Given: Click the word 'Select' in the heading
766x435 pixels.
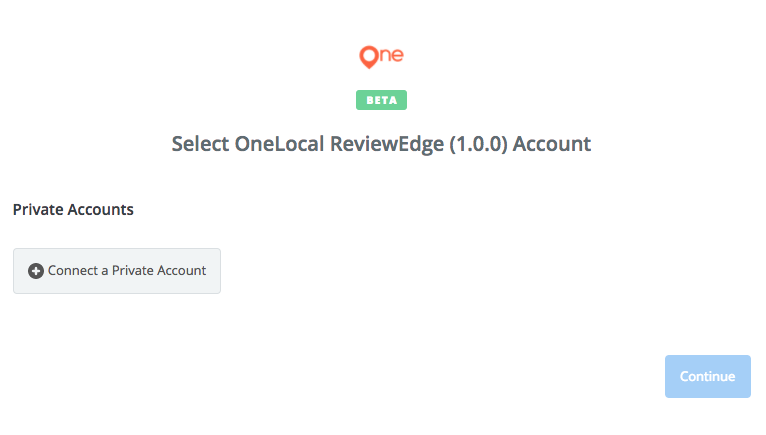Looking at the screenshot, I should tap(200, 144).
